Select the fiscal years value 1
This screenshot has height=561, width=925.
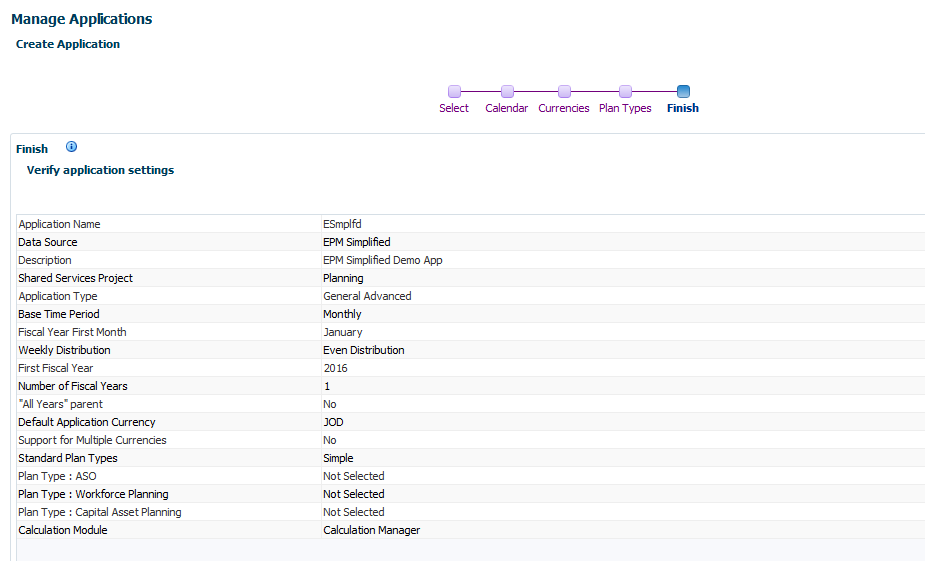pyautogui.click(x=327, y=386)
